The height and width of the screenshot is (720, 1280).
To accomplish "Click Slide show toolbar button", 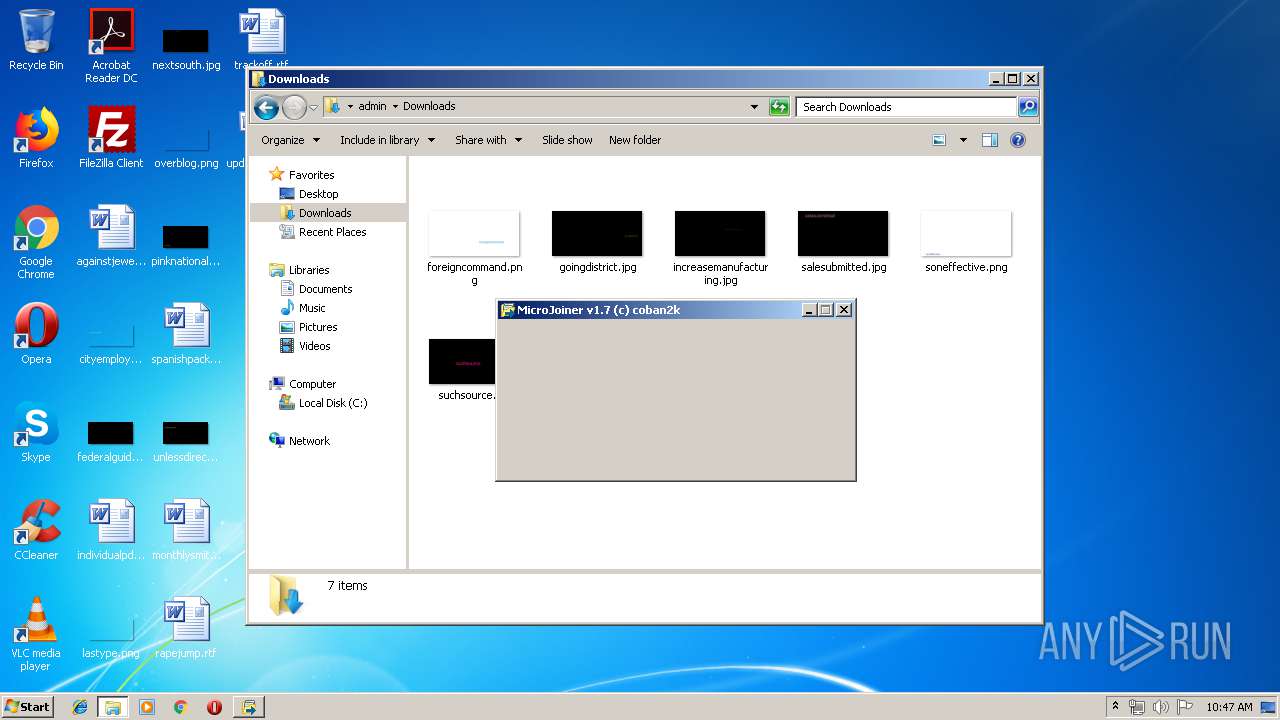I will coord(567,140).
